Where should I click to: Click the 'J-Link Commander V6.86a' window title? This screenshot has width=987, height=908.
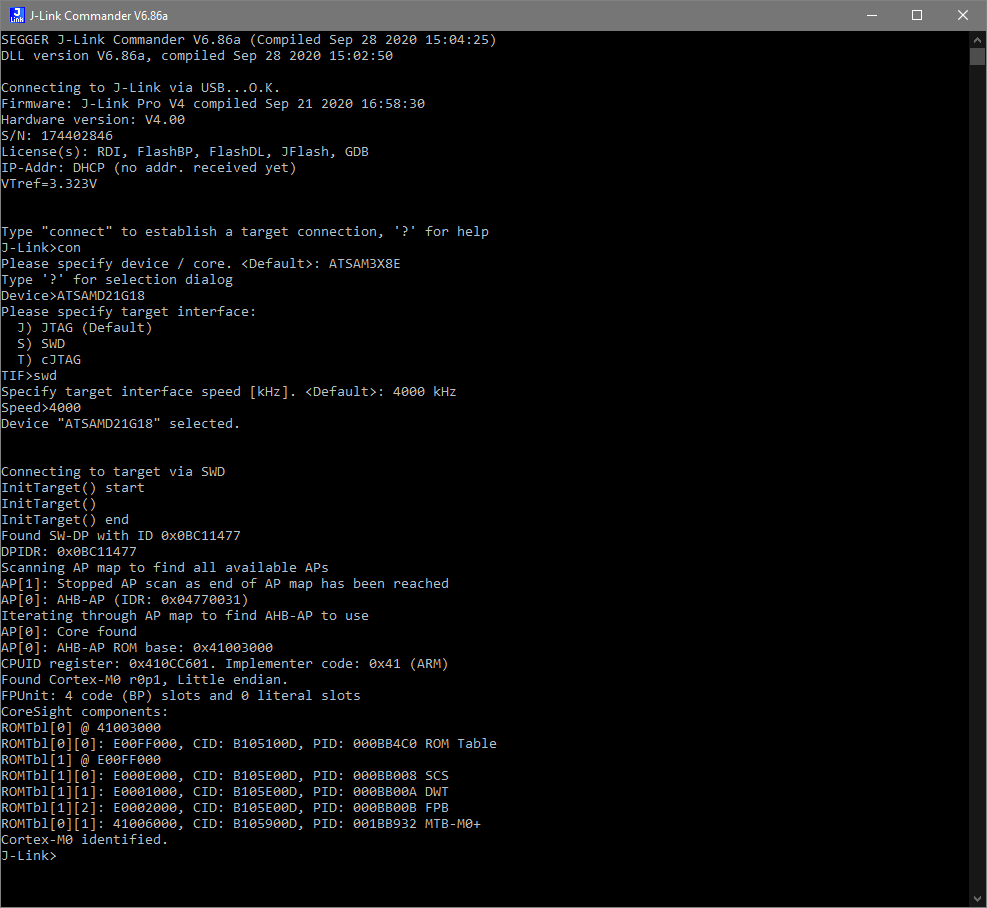pyautogui.click(x=99, y=15)
